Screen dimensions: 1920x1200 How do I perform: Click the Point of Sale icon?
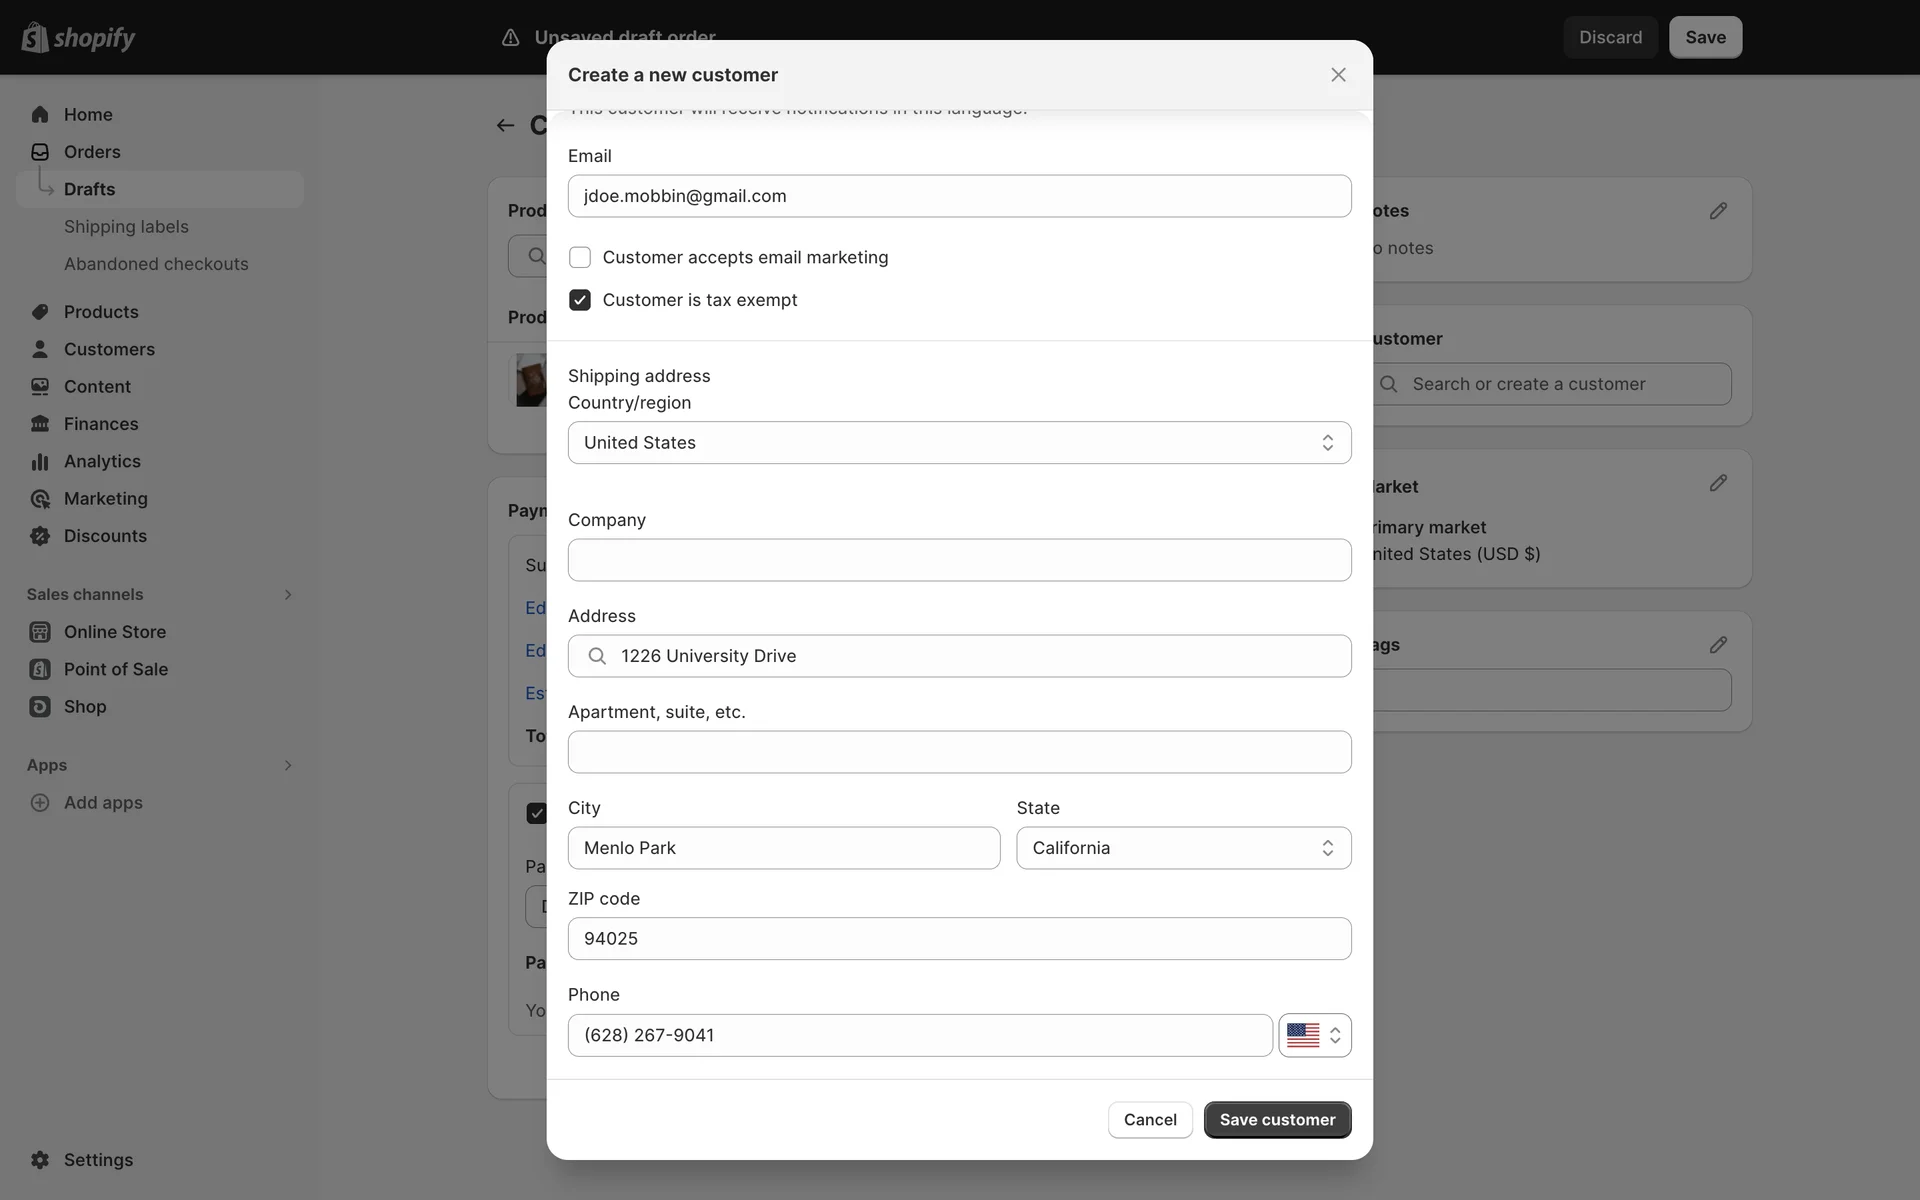pos(40,669)
